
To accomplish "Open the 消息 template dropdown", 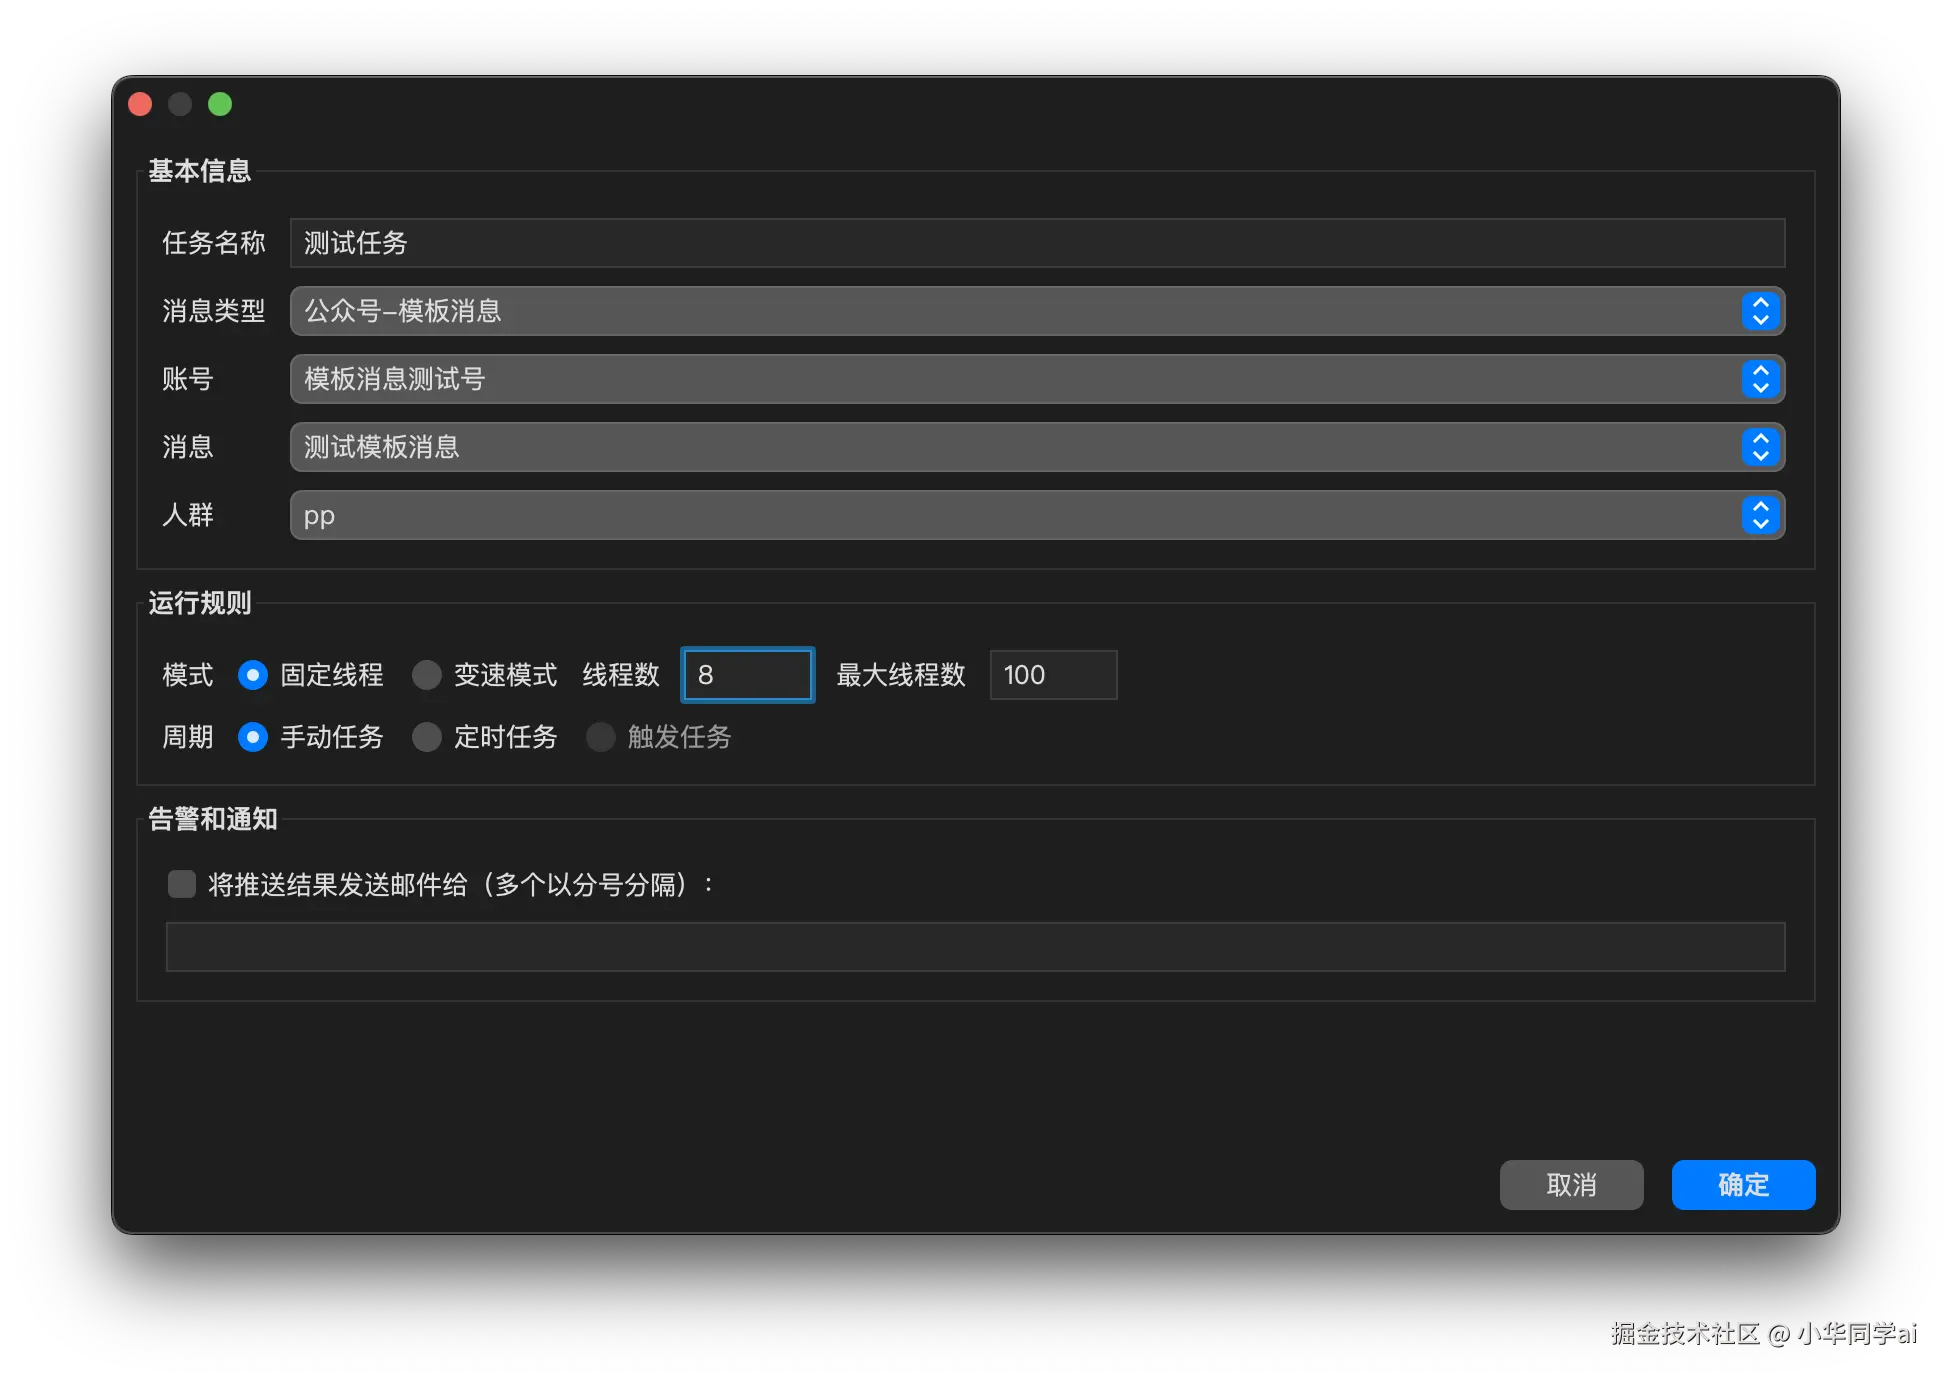I will pos(1760,447).
